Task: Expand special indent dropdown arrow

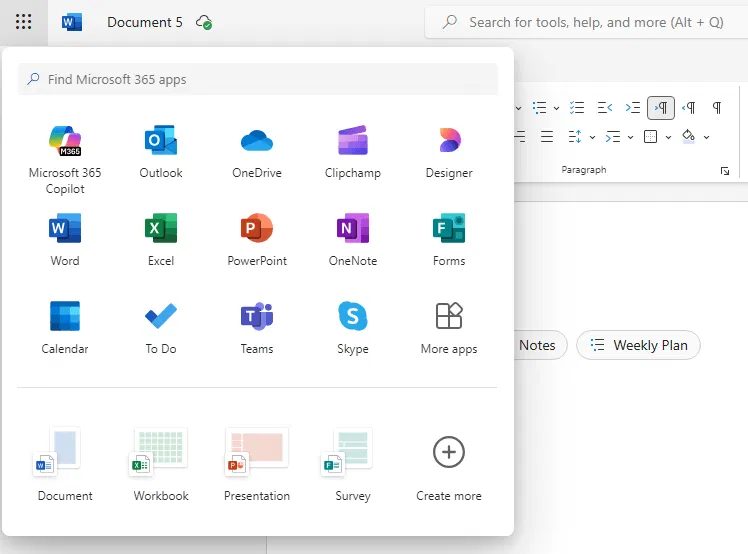Action: [630, 137]
